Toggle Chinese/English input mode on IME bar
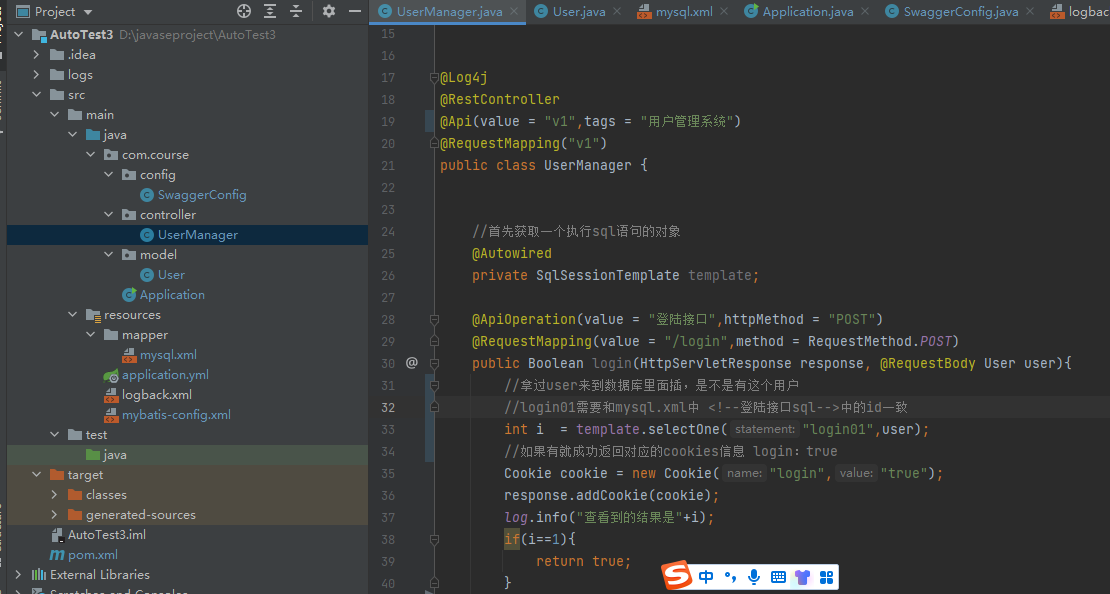 706,577
